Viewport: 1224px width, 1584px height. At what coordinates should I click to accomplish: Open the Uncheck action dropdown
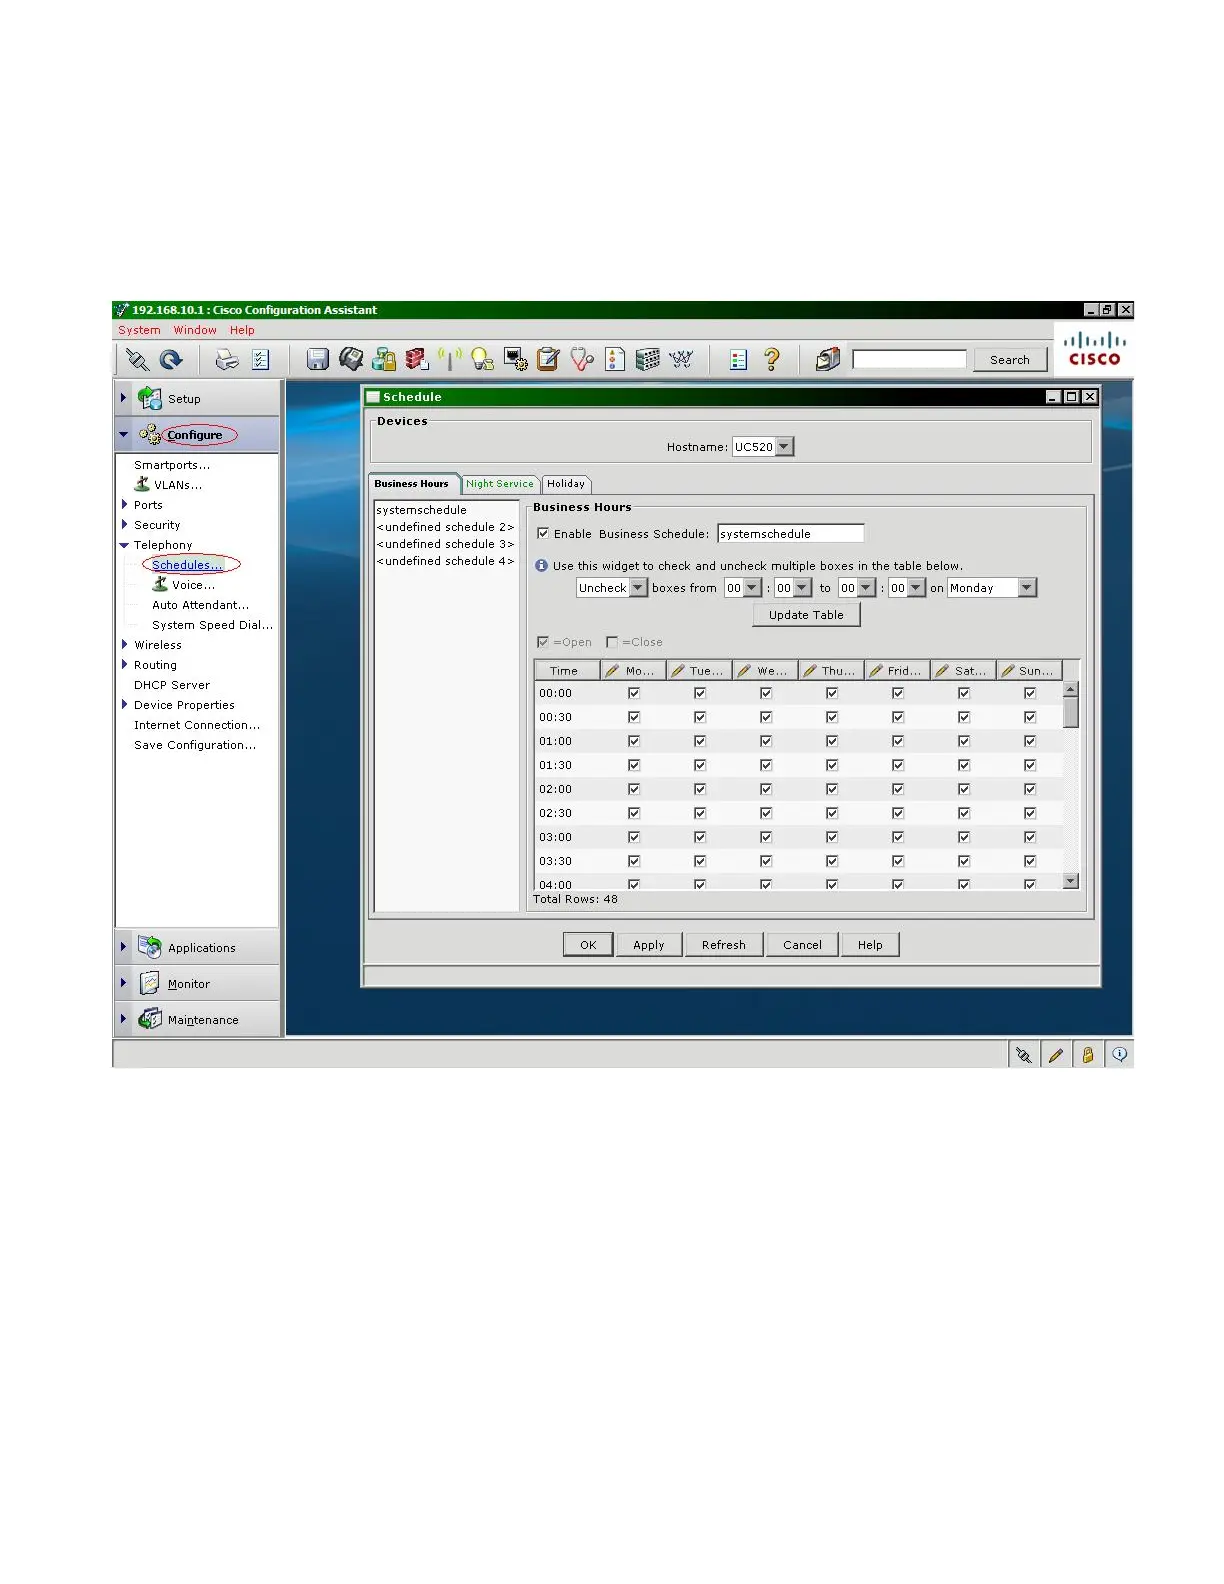[x=638, y=588]
